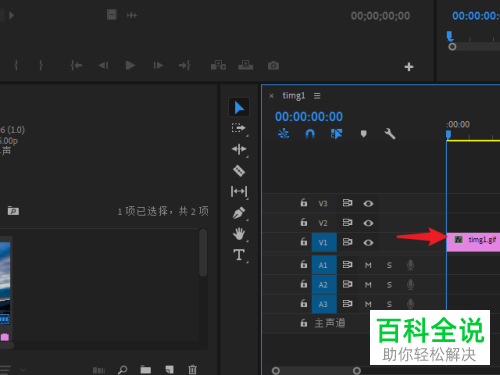
Task: Toggle A2 track targeting
Action: [x=324, y=285]
